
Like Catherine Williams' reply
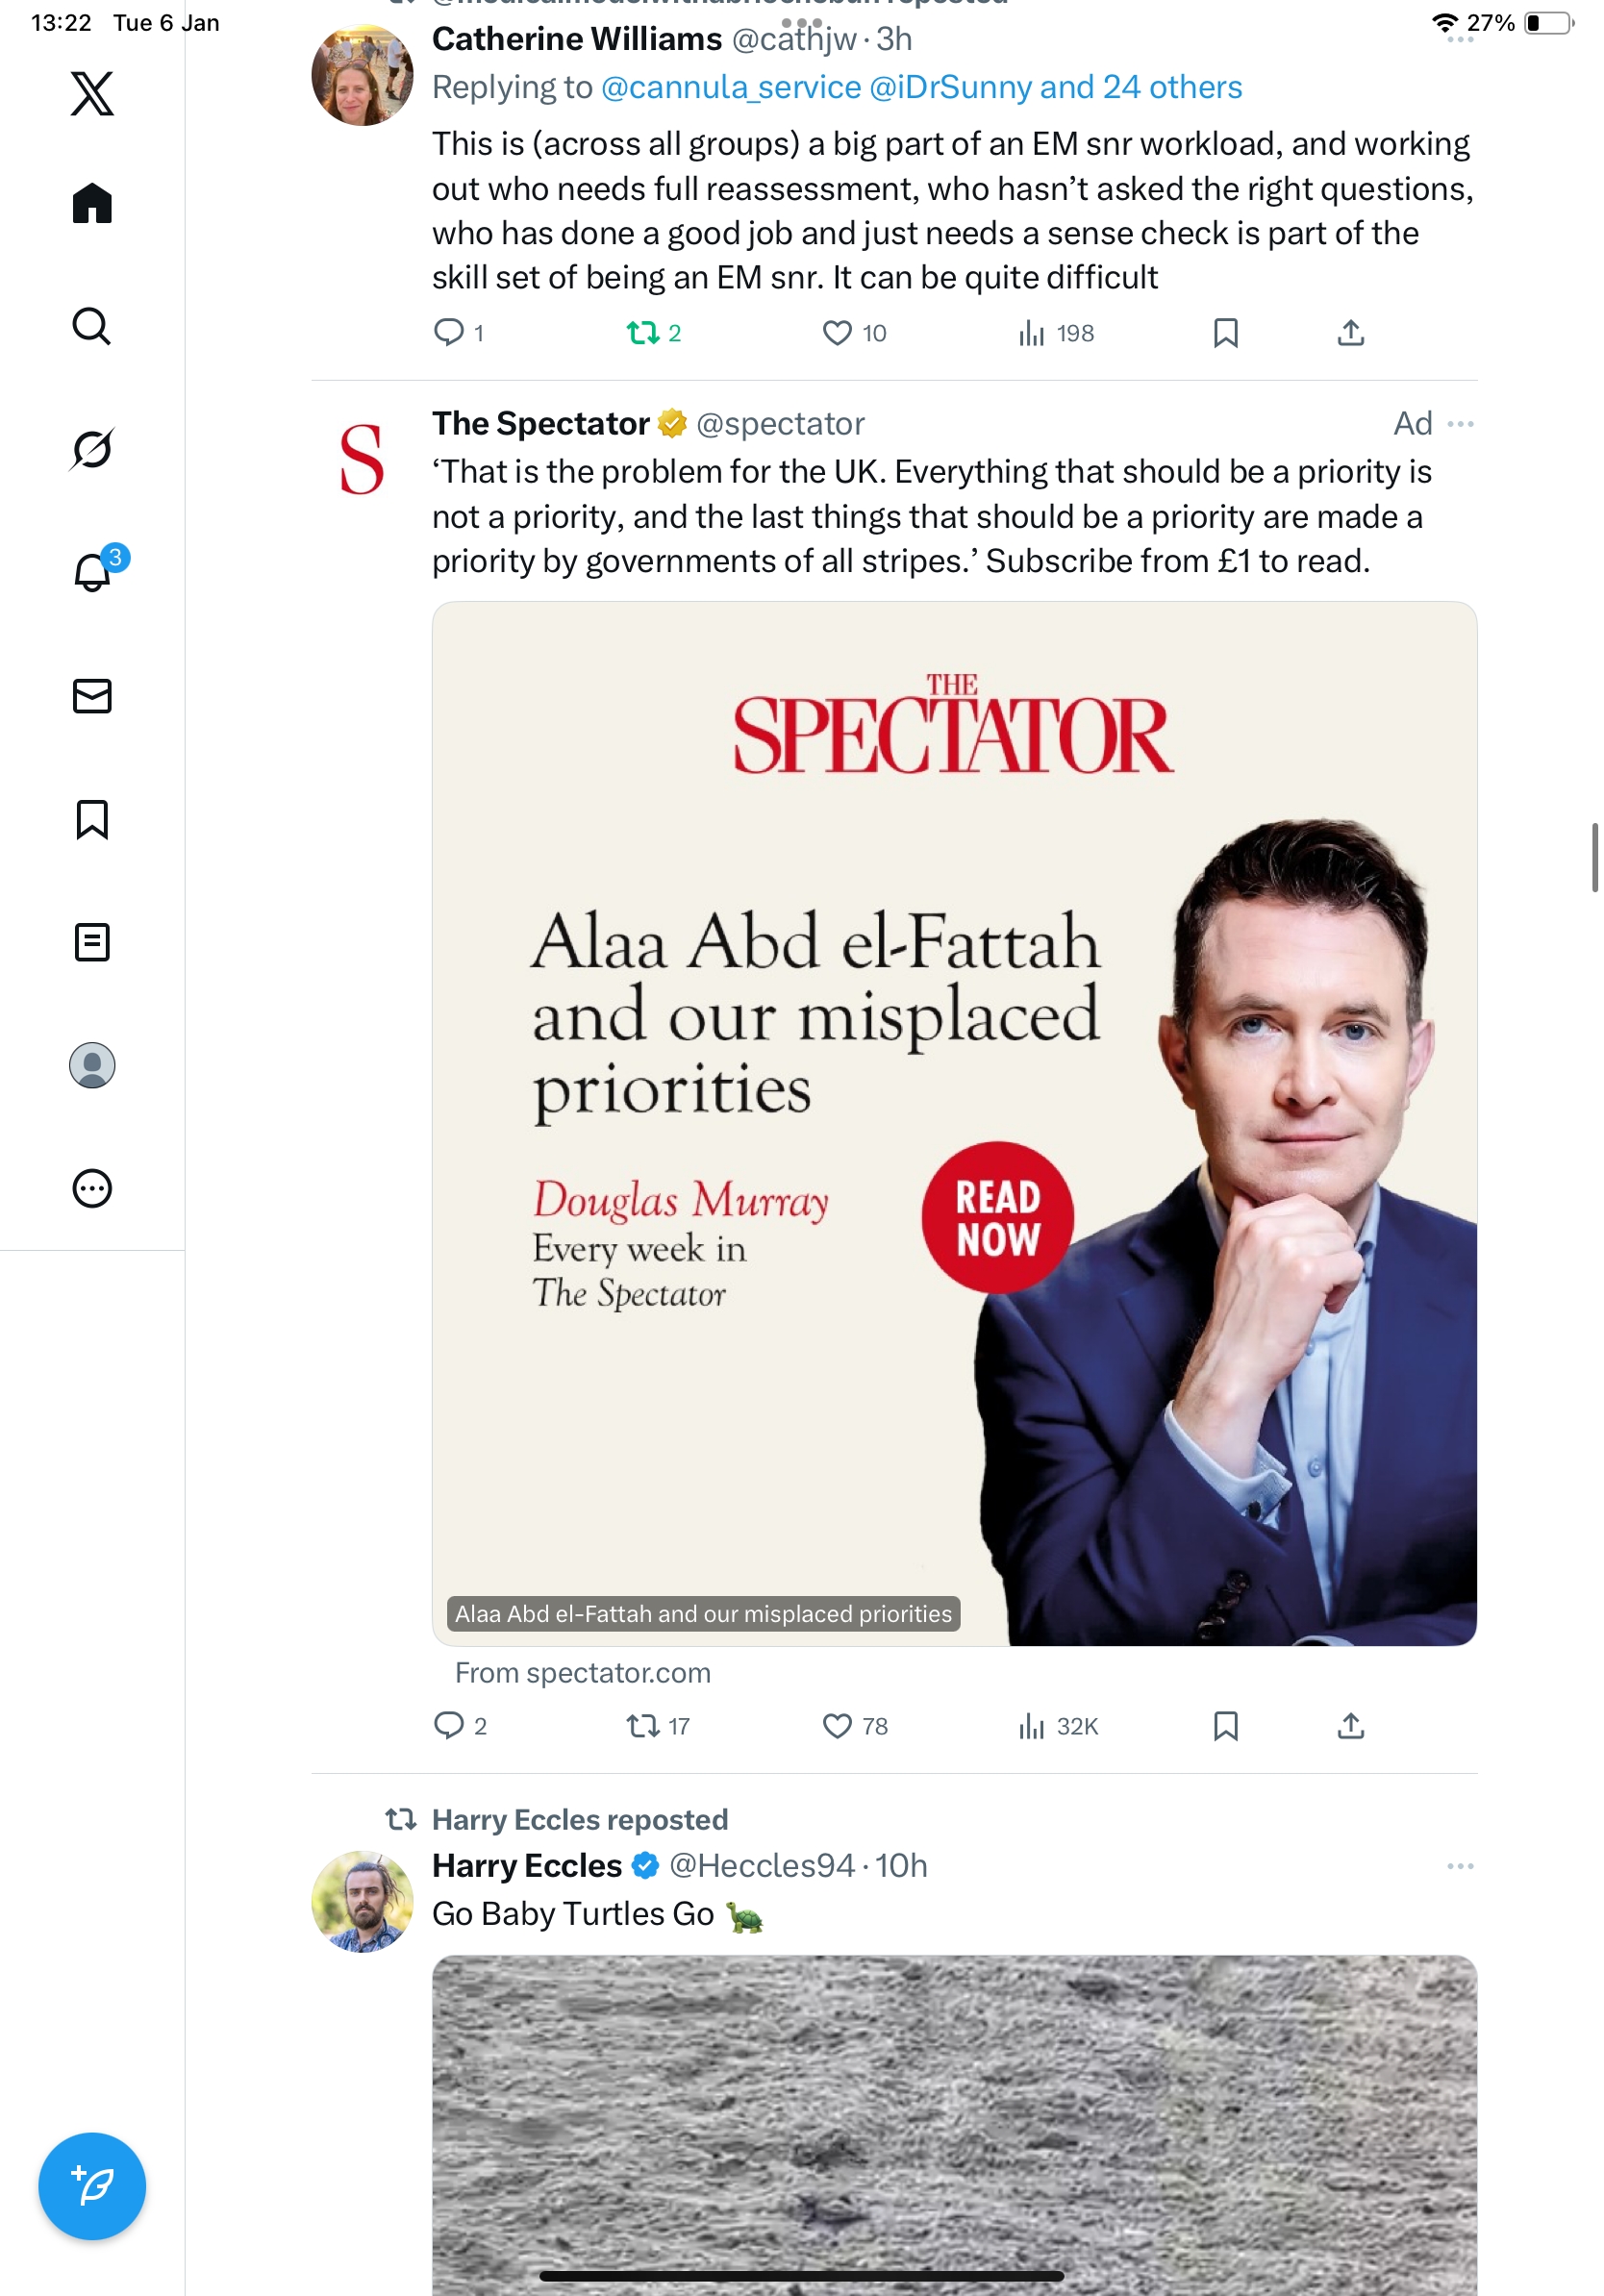click(x=836, y=333)
